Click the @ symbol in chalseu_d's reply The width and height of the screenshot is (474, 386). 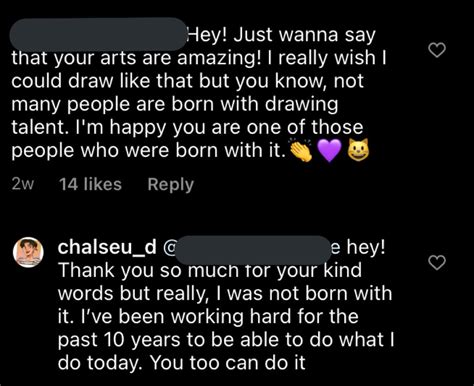[x=169, y=248]
